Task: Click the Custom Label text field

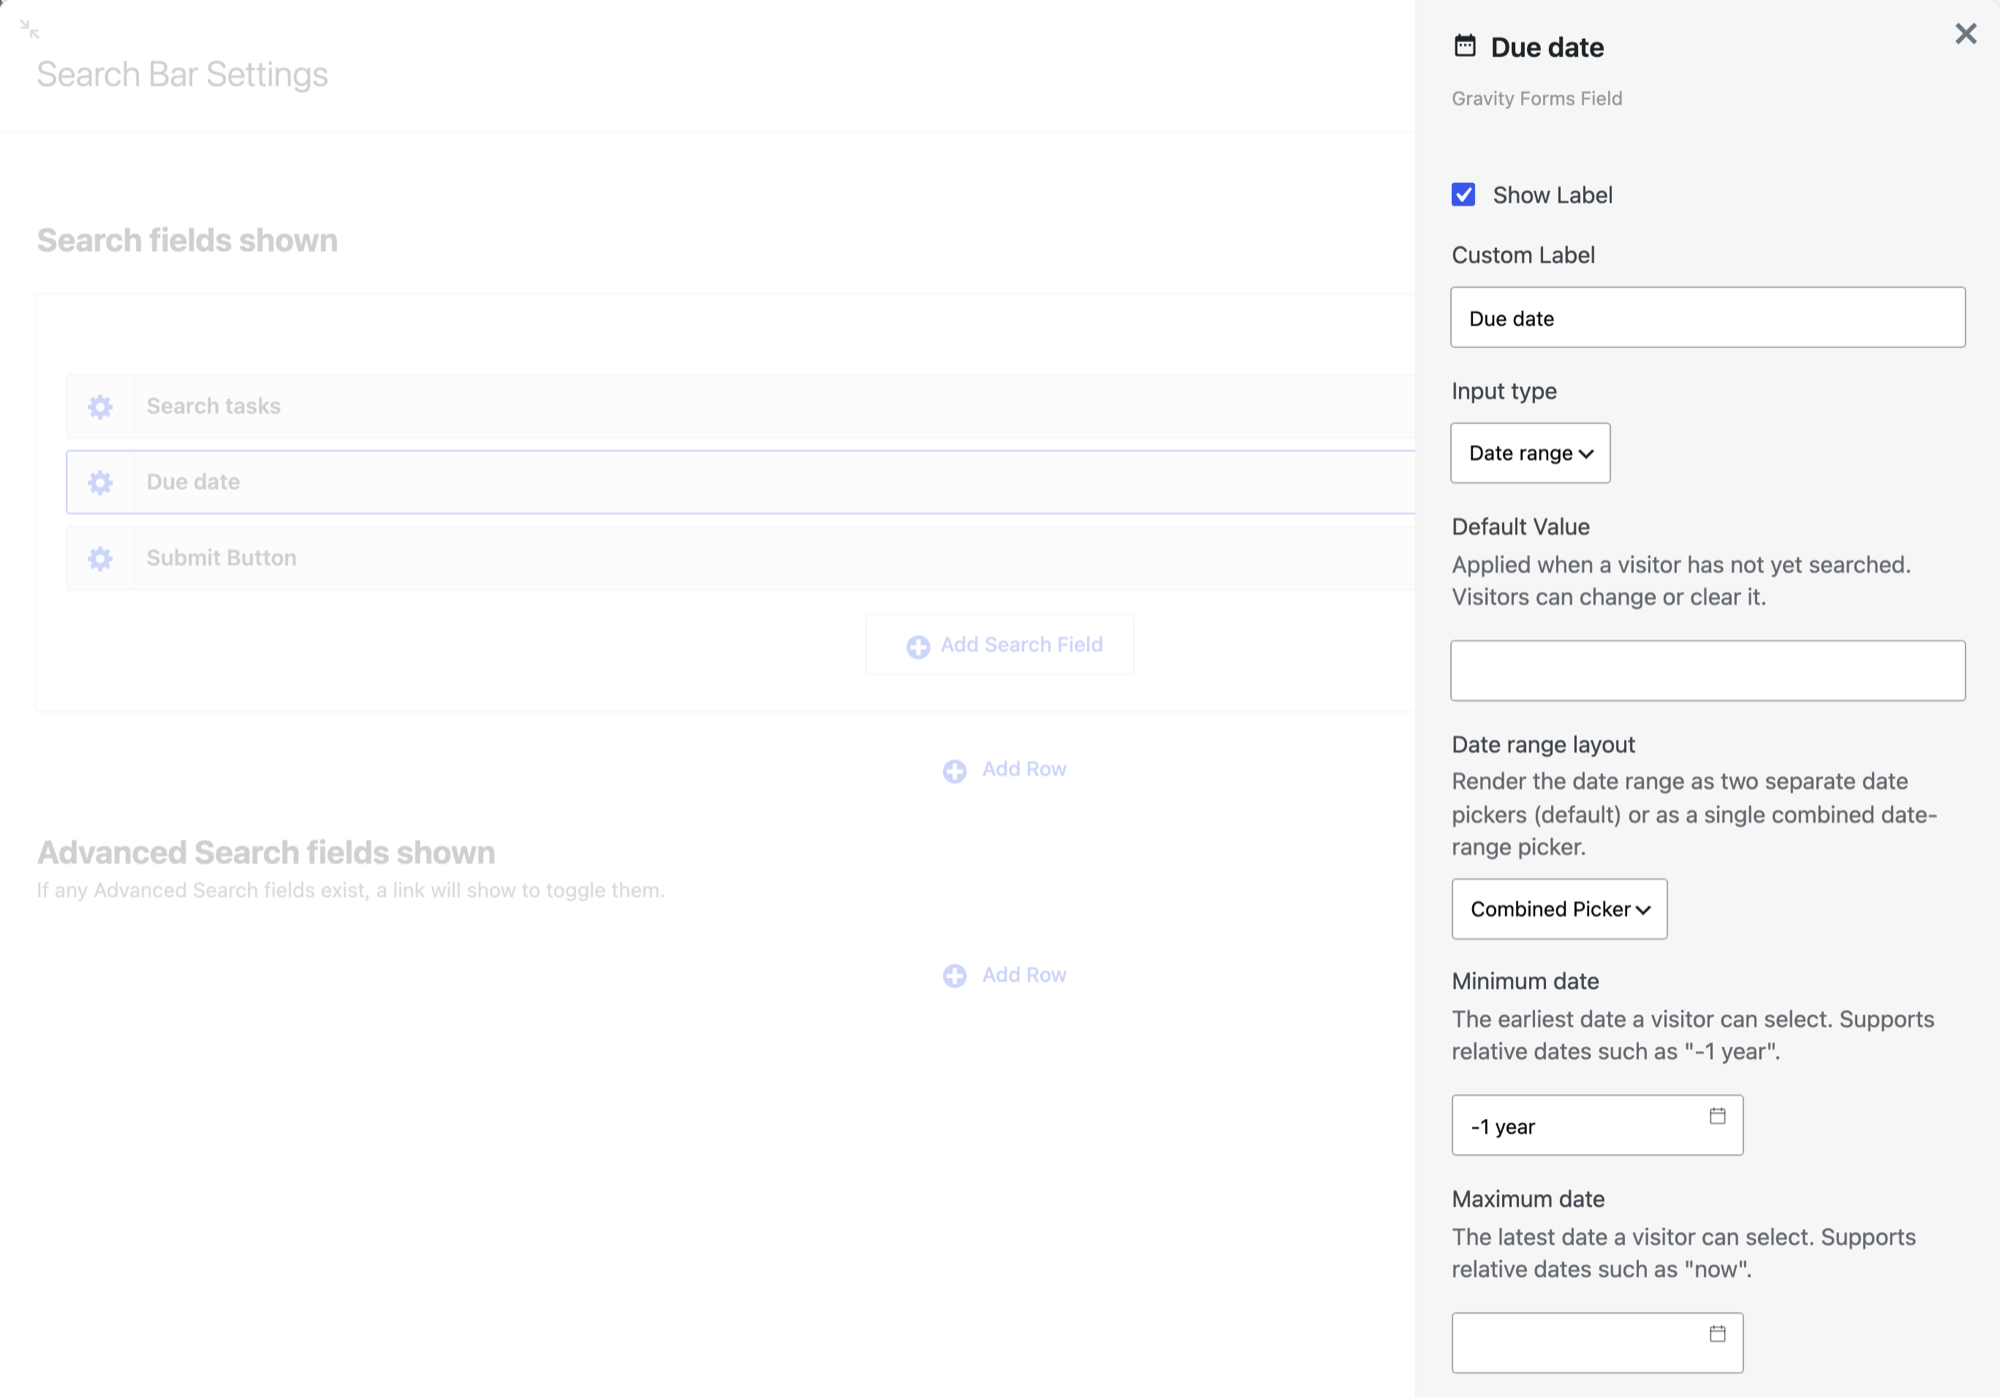Action: 1707,318
